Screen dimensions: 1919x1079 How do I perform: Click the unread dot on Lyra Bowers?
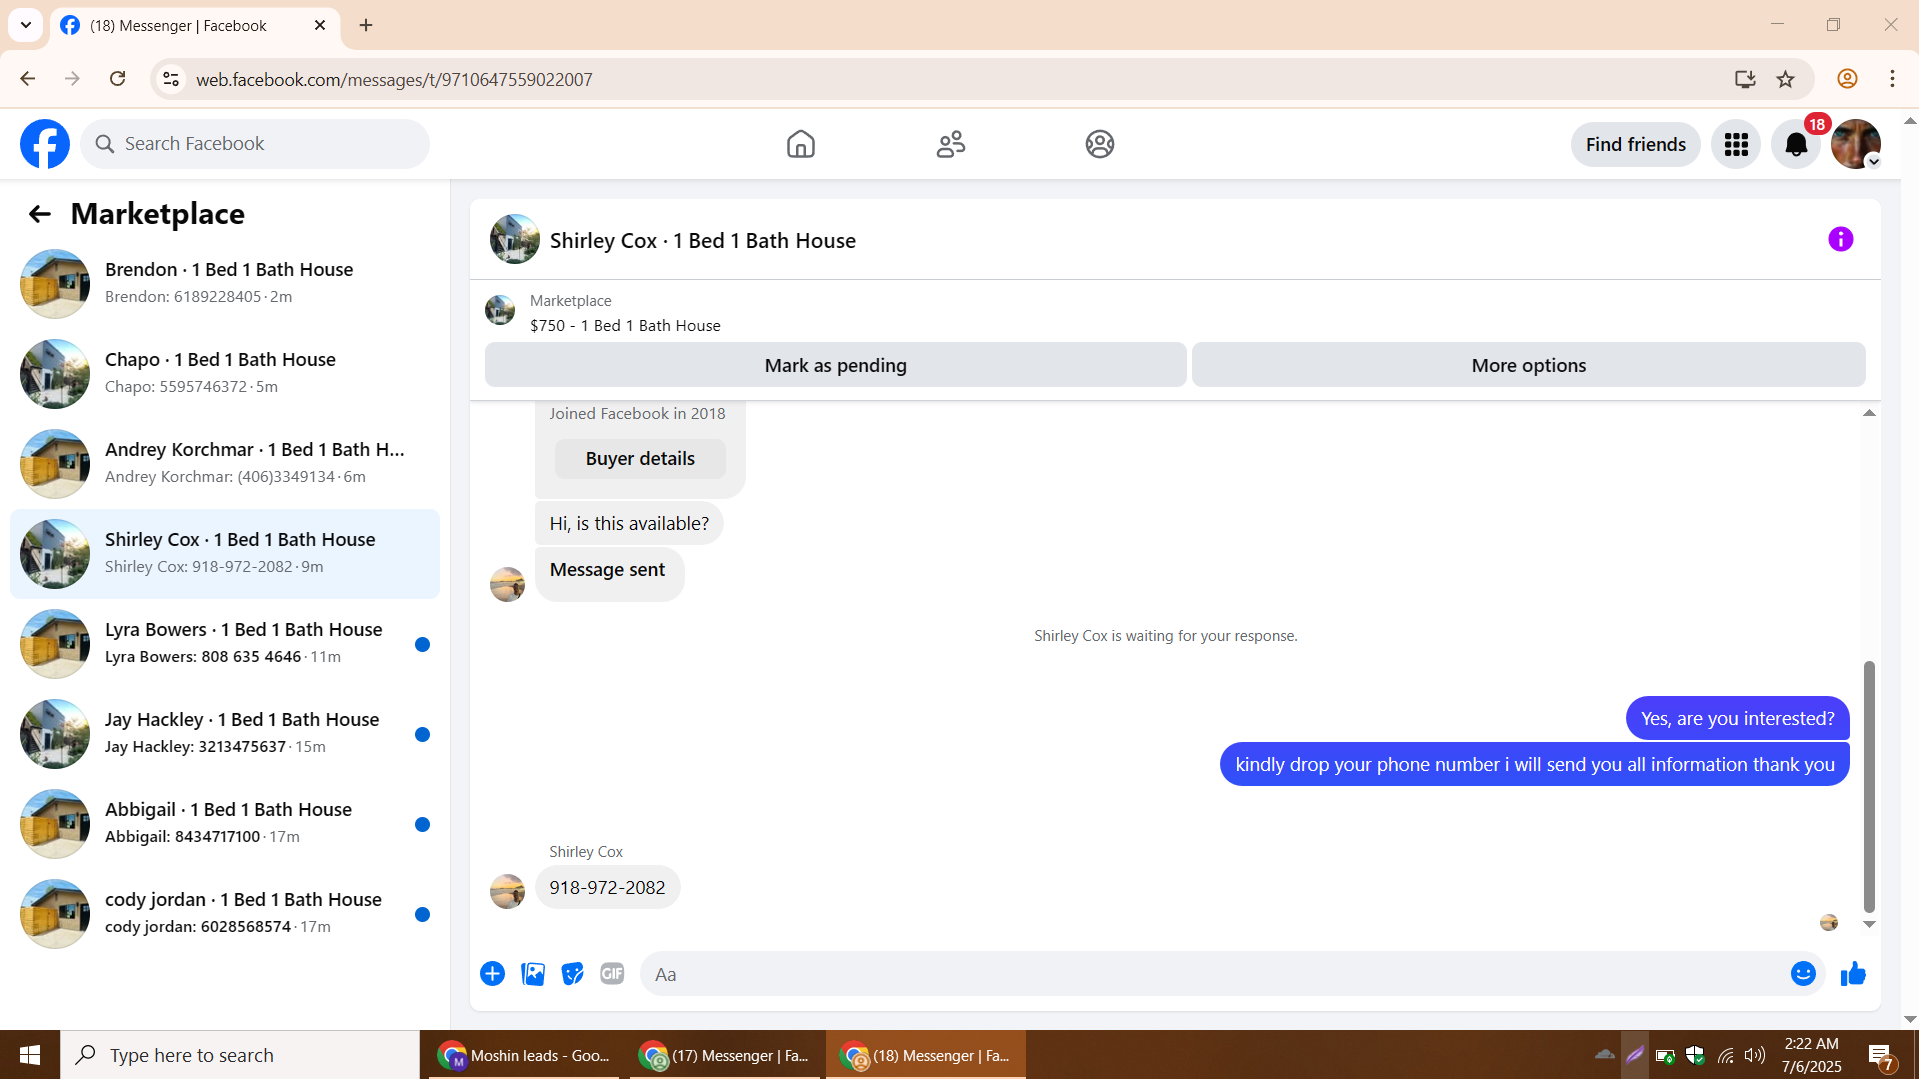422,645
